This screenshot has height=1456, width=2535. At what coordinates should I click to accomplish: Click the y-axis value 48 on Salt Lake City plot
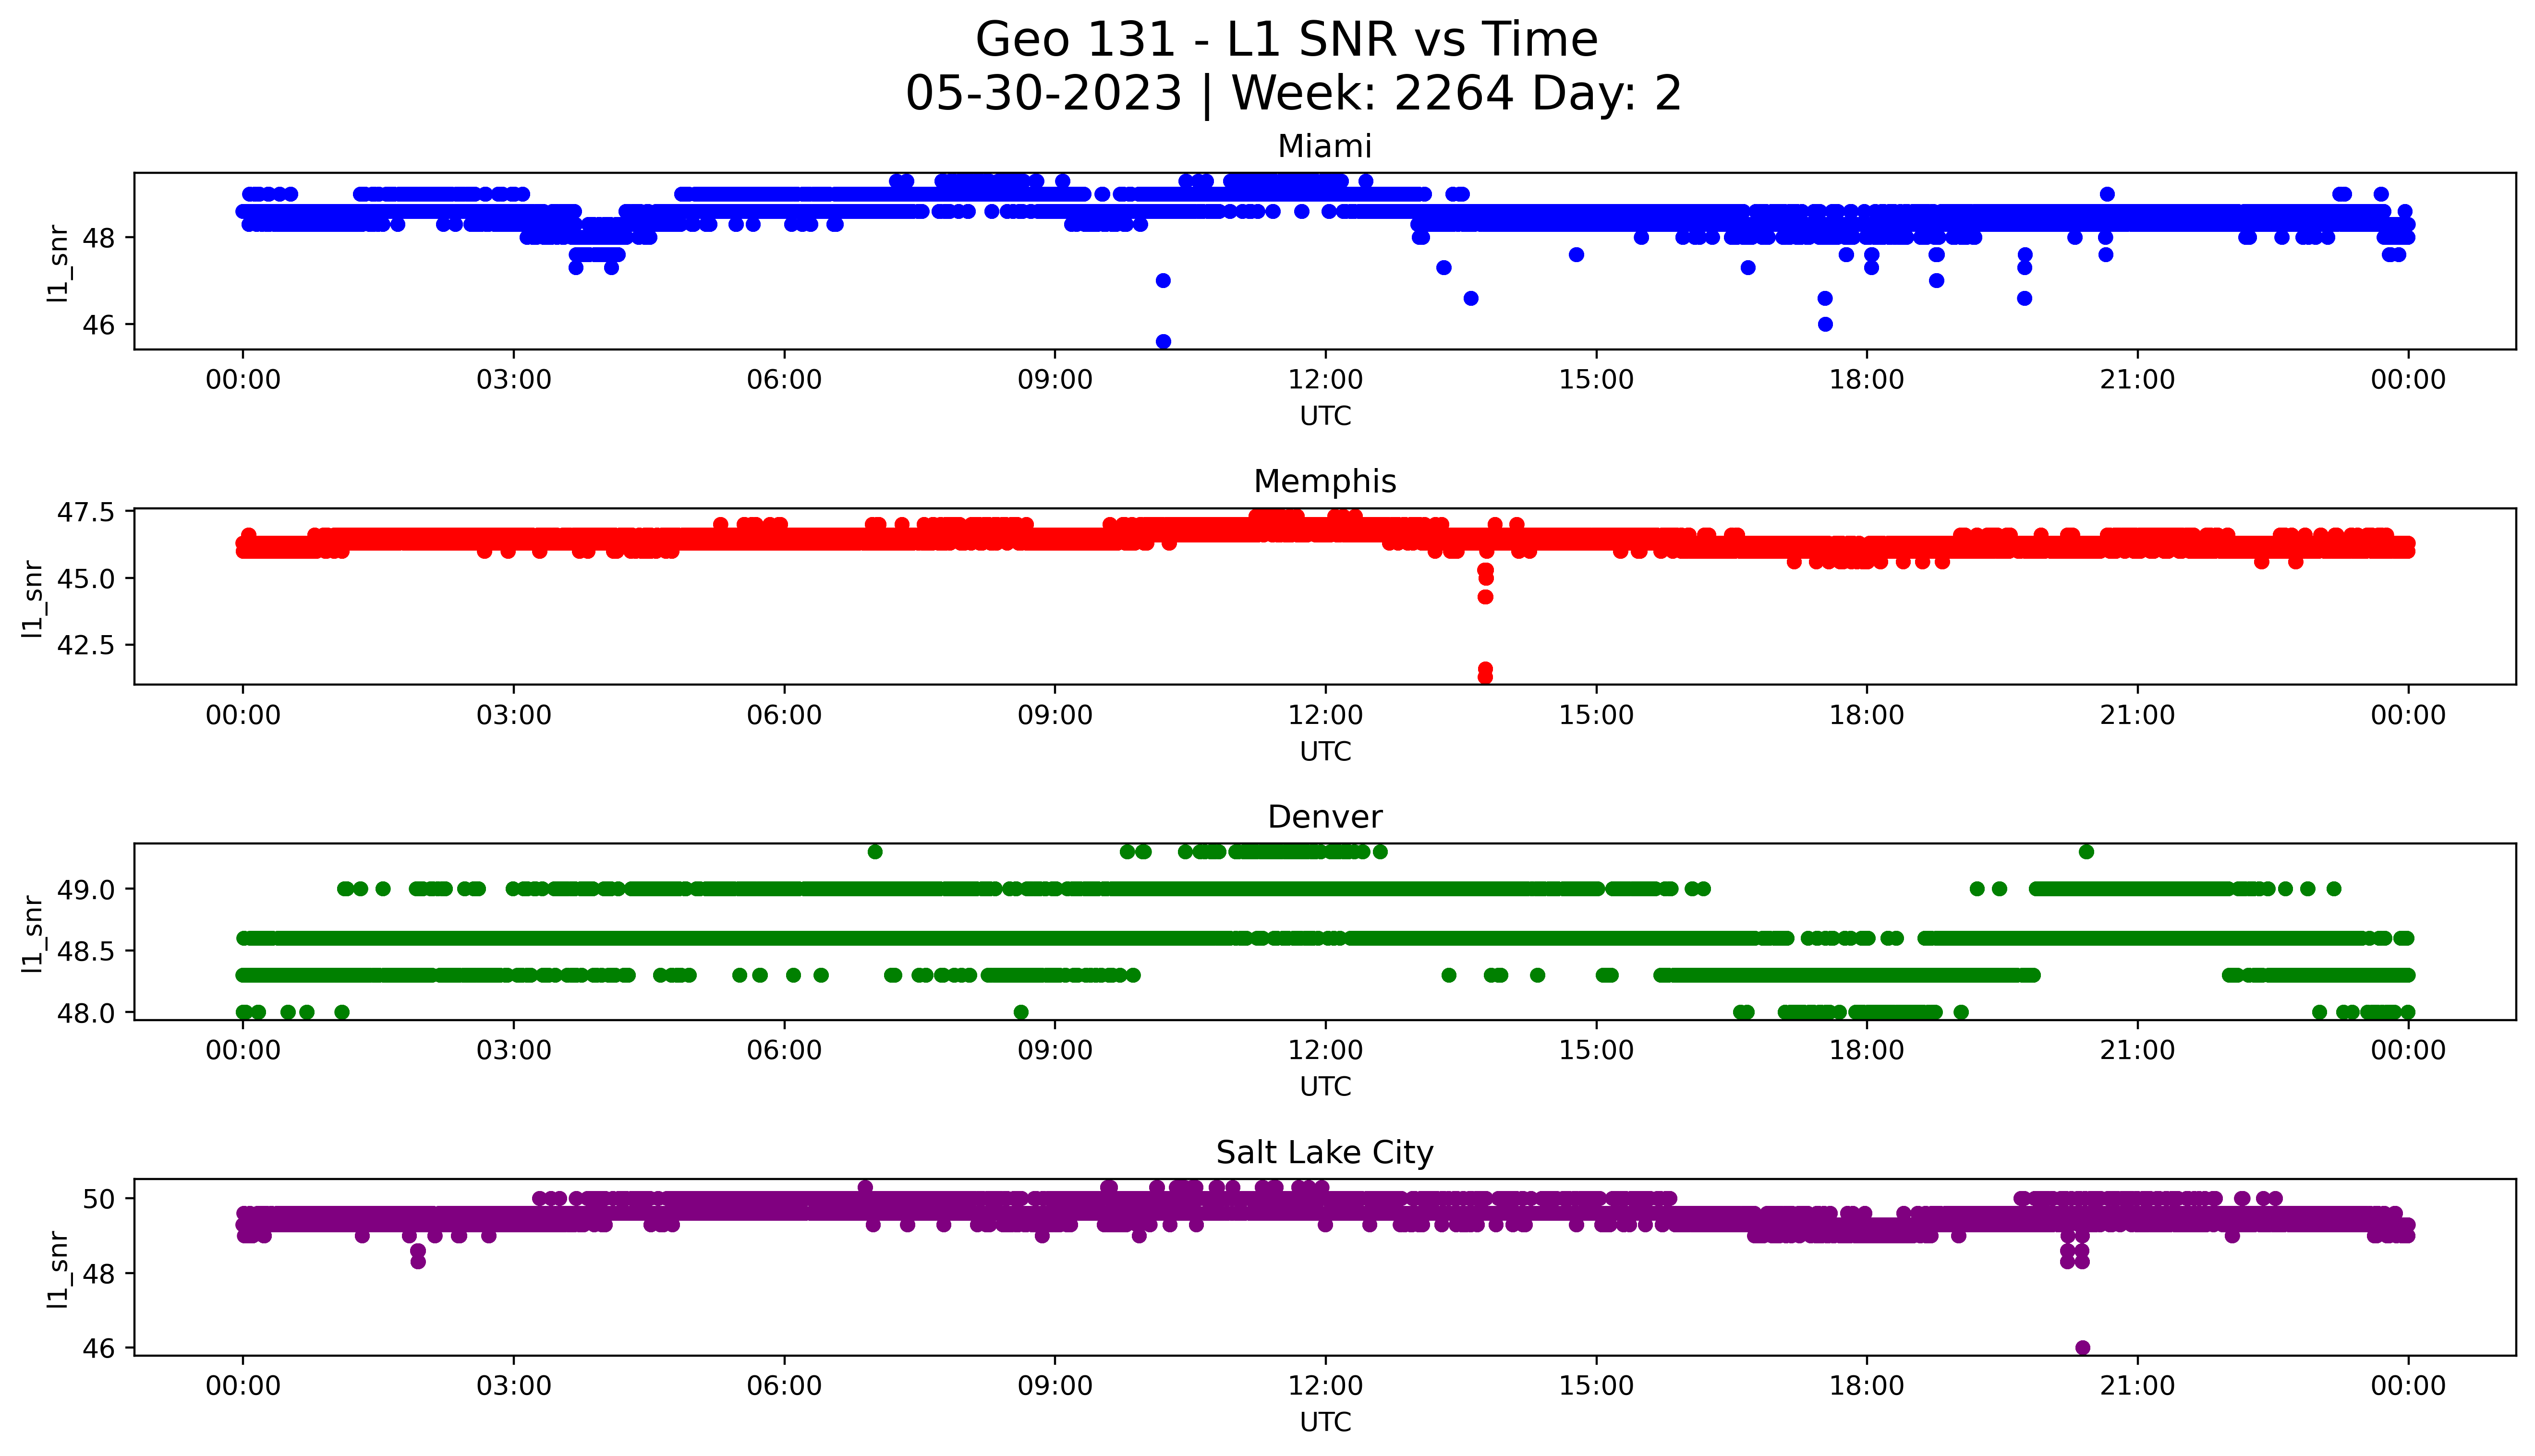pyautogui.click(x=99, y=1273)
